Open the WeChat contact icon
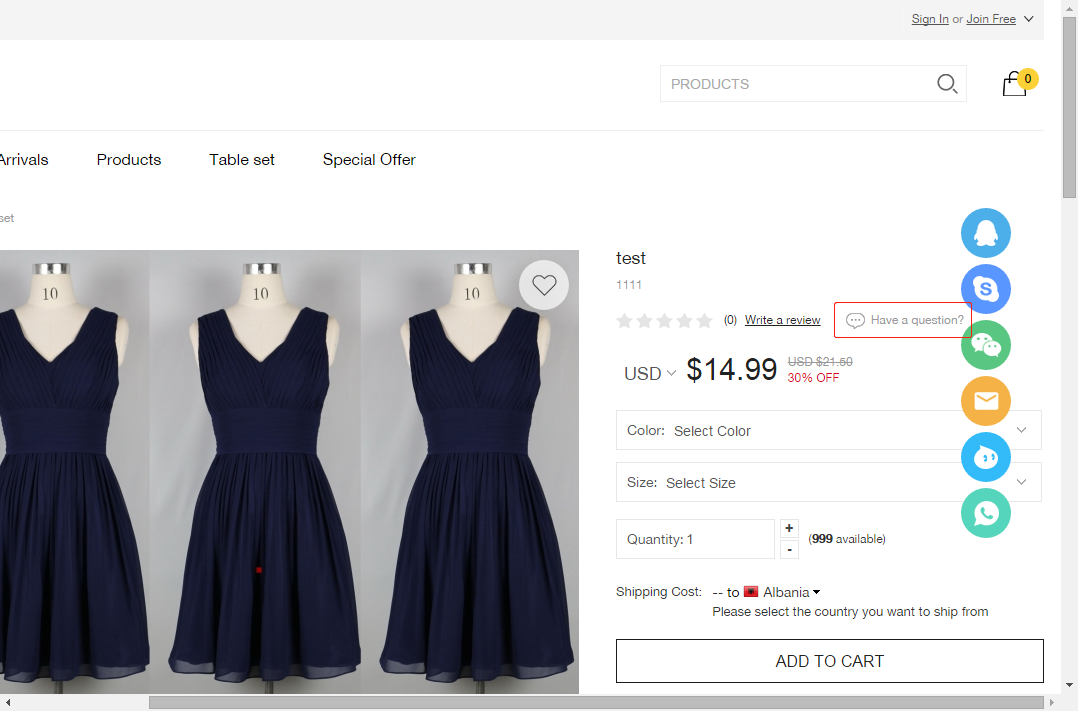Viewport: 1078px width, 711px height. (x=985, y=345)
